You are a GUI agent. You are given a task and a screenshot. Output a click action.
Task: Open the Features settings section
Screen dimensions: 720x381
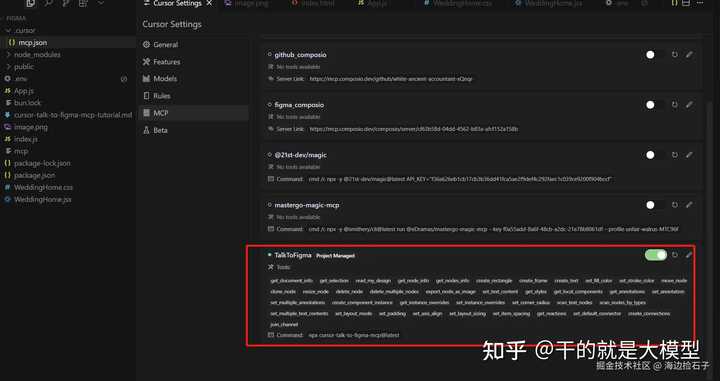193,62
